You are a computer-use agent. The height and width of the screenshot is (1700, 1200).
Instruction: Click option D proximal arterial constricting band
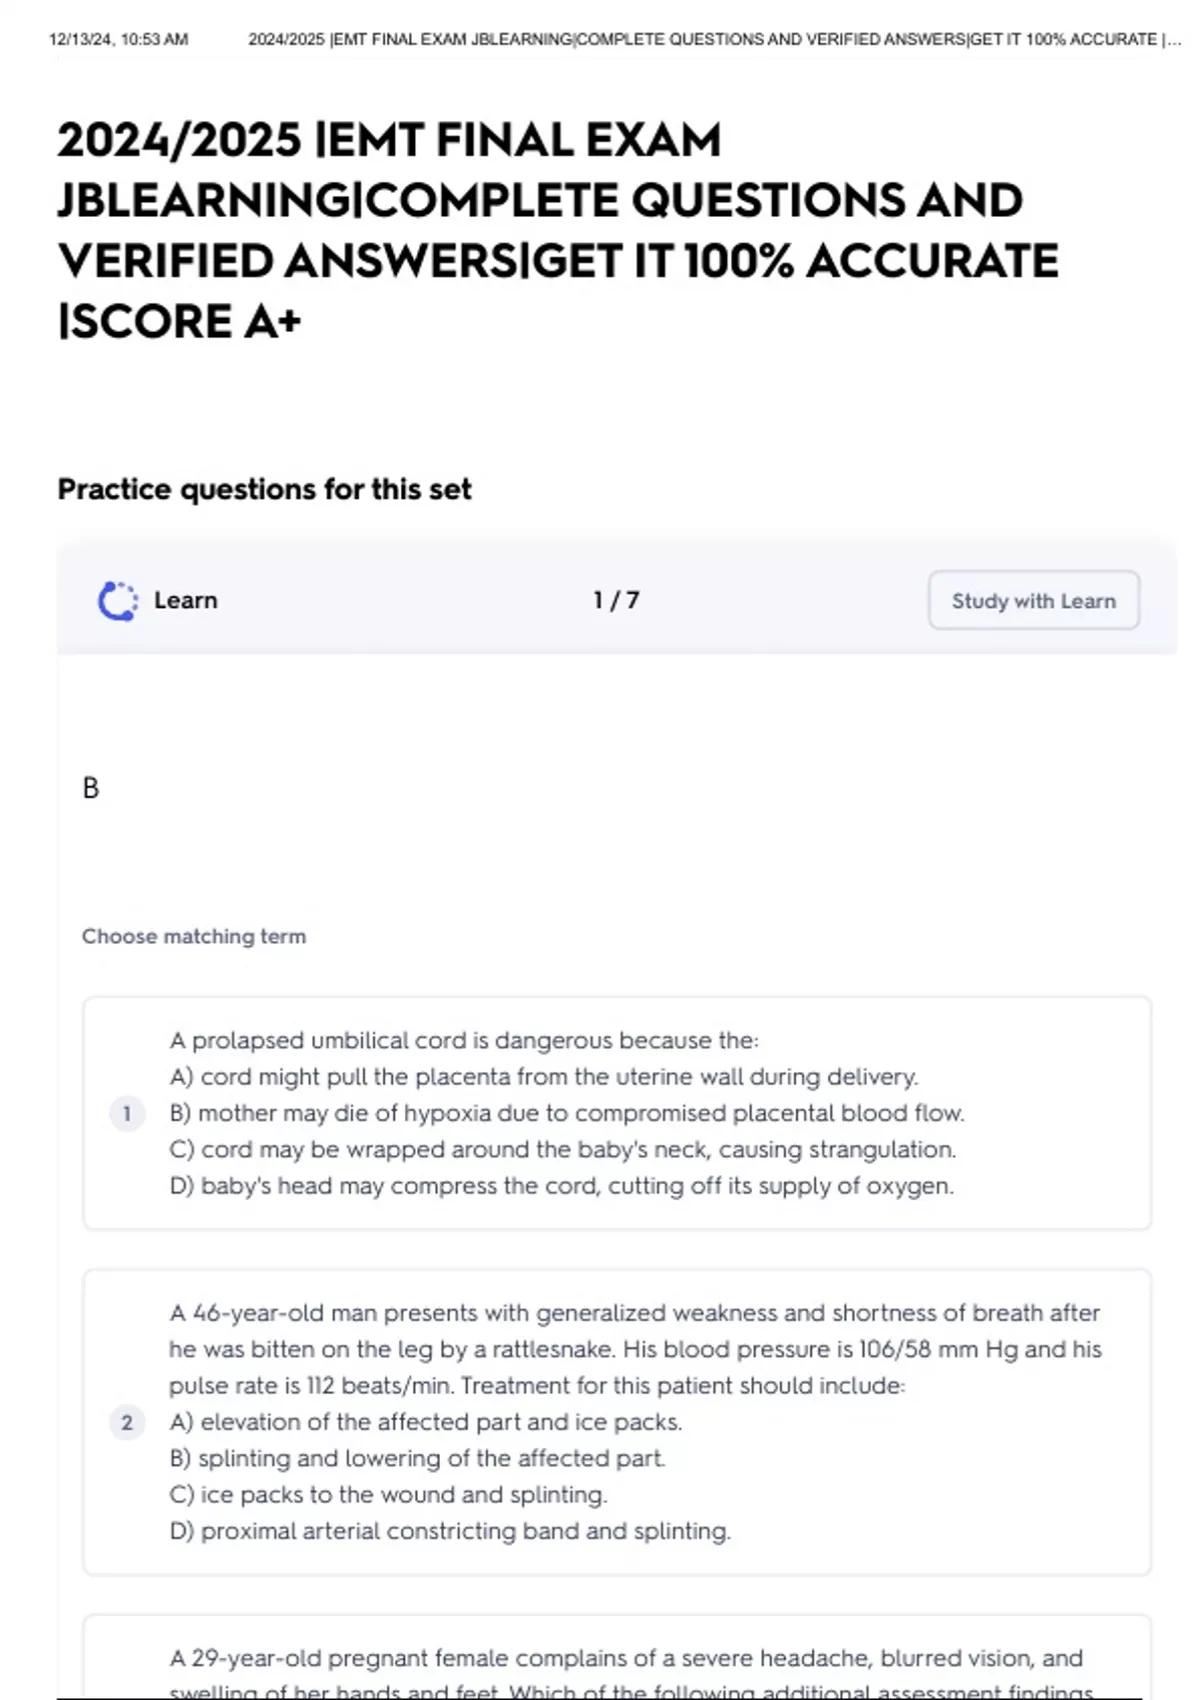tap(450, 1531)
